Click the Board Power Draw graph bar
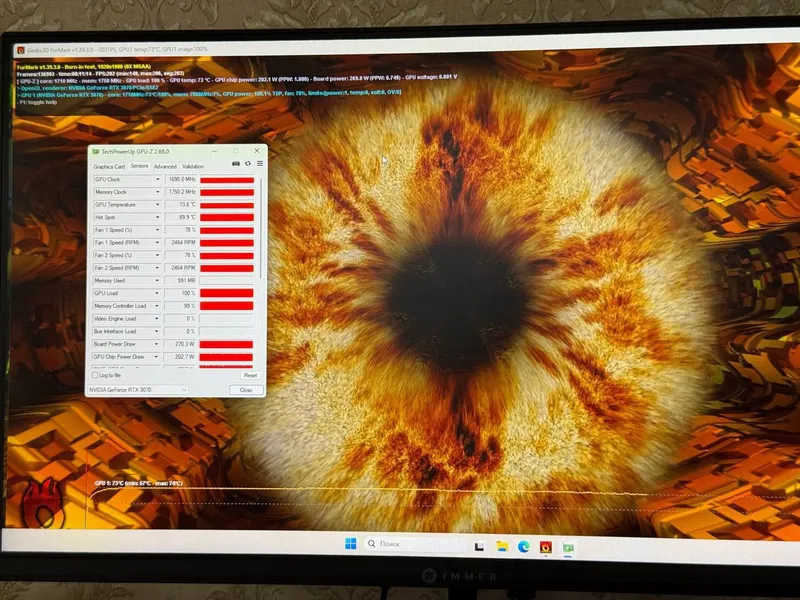Image resolution: width=800 pixels, height=600 pixels. click(x=226, y=344)
